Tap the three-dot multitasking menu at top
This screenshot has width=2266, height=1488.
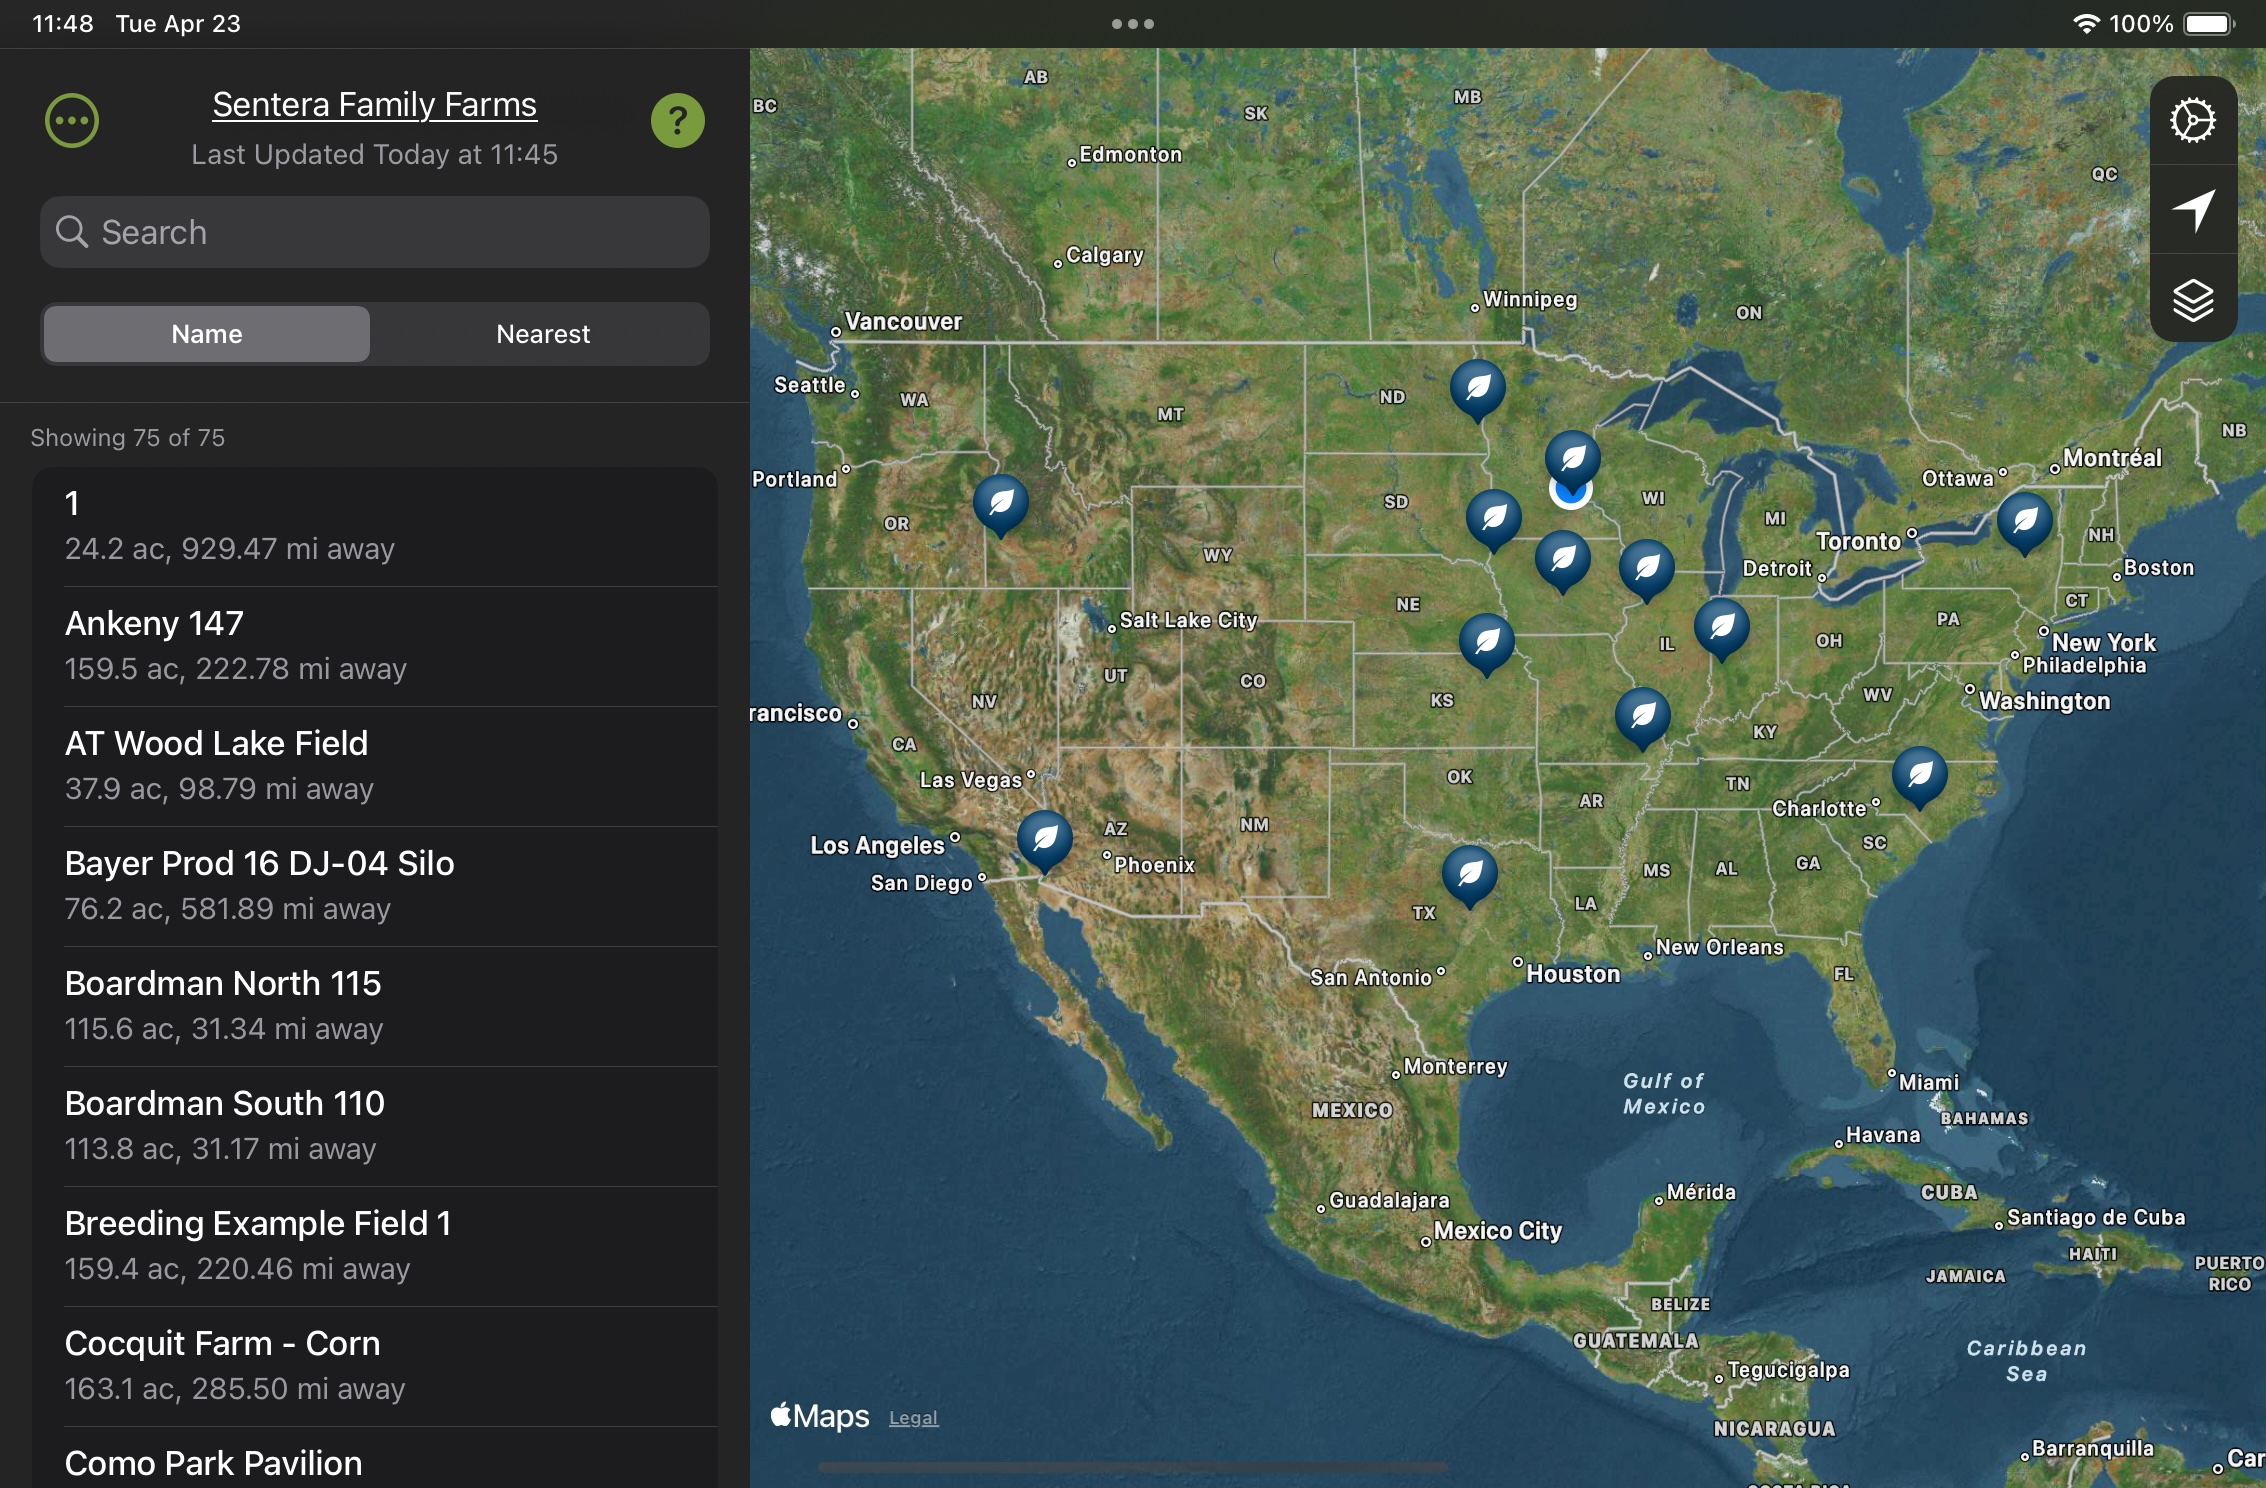coord(1132,24)
